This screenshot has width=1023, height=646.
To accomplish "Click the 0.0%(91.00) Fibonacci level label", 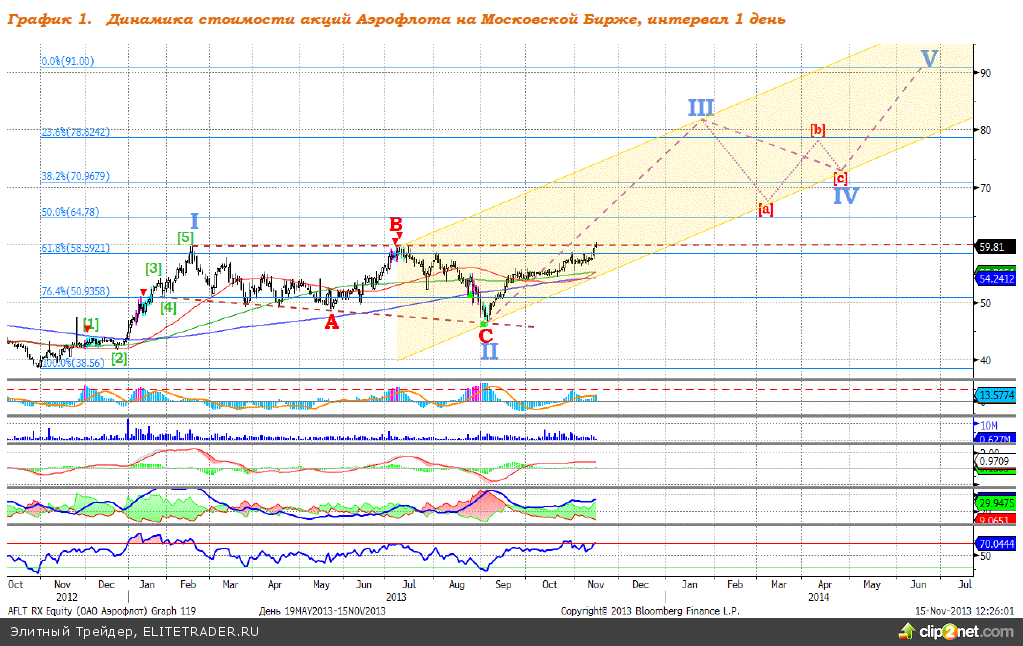I will pyautogui.click(x=68, y=61).
